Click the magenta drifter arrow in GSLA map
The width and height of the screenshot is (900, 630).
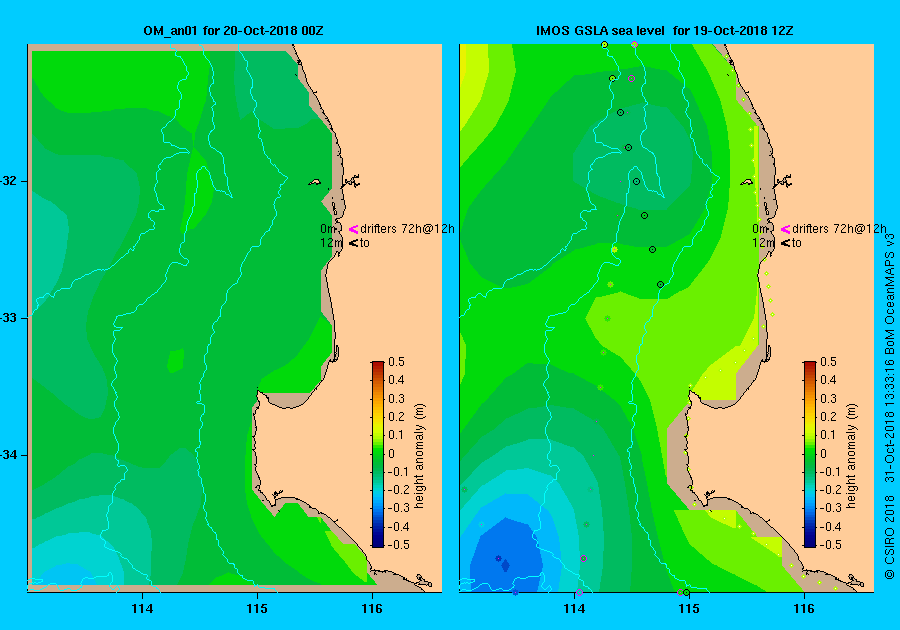(x=785, y=229)
